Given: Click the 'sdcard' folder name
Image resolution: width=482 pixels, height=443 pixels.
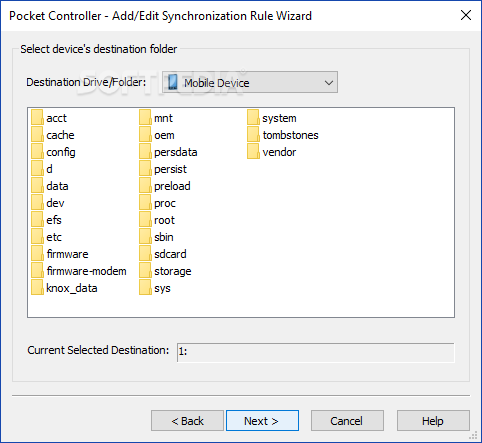Looking at the screenshot, I should tap(170, 254).
